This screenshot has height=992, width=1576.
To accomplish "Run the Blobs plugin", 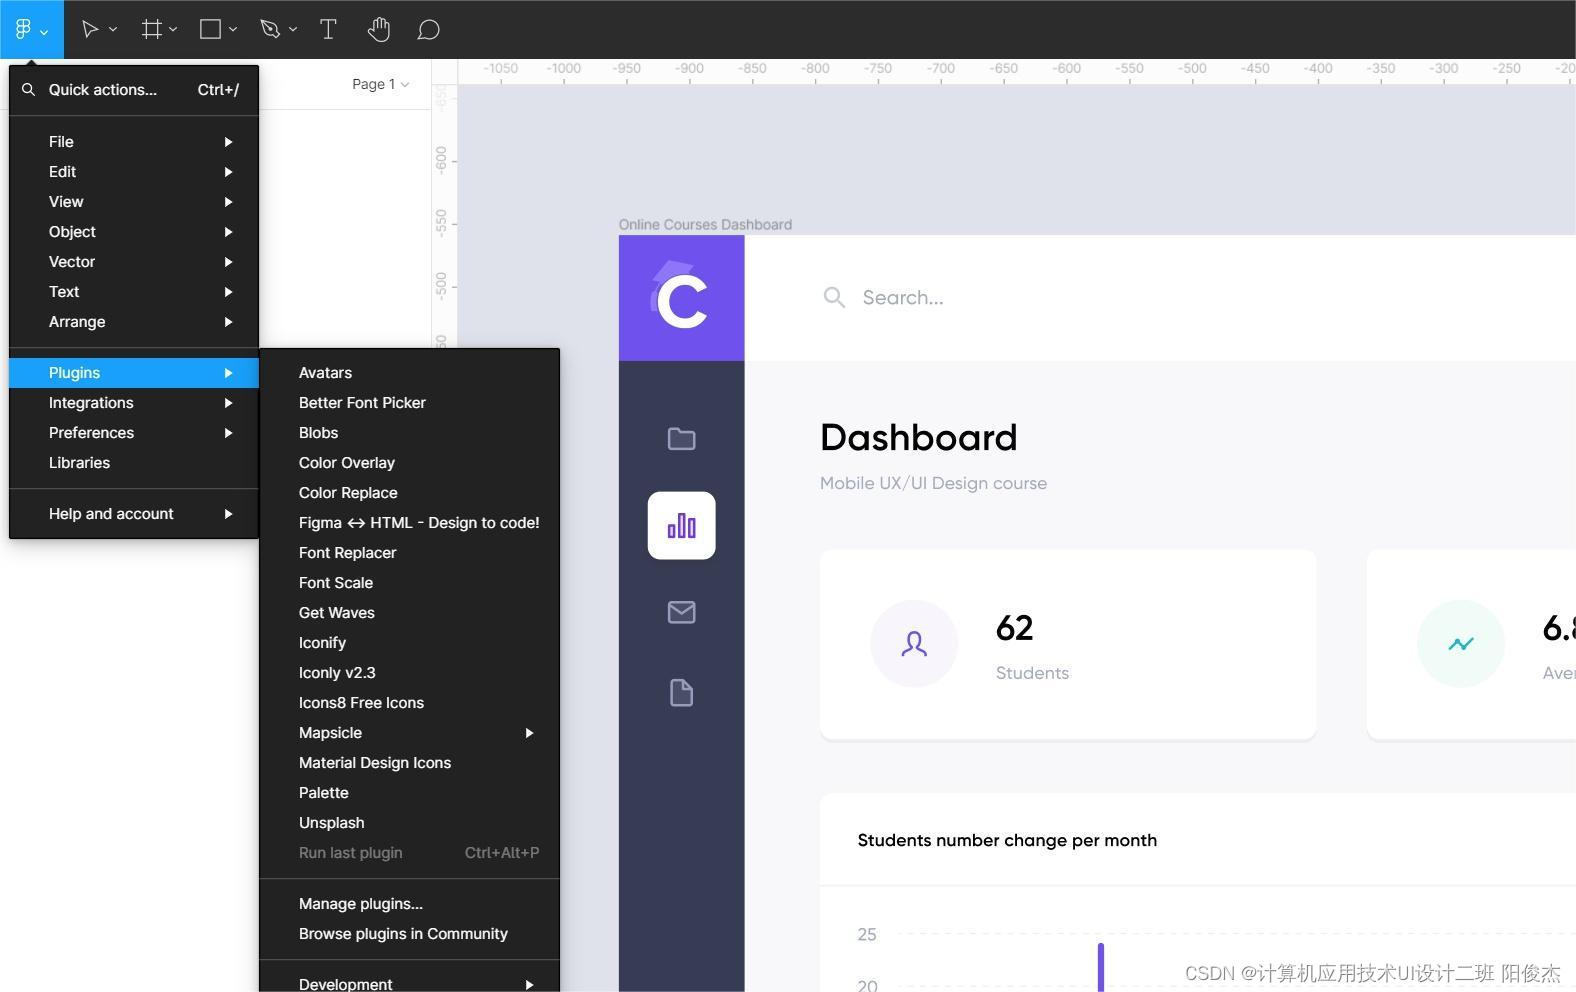I will [x=409, y=433].
